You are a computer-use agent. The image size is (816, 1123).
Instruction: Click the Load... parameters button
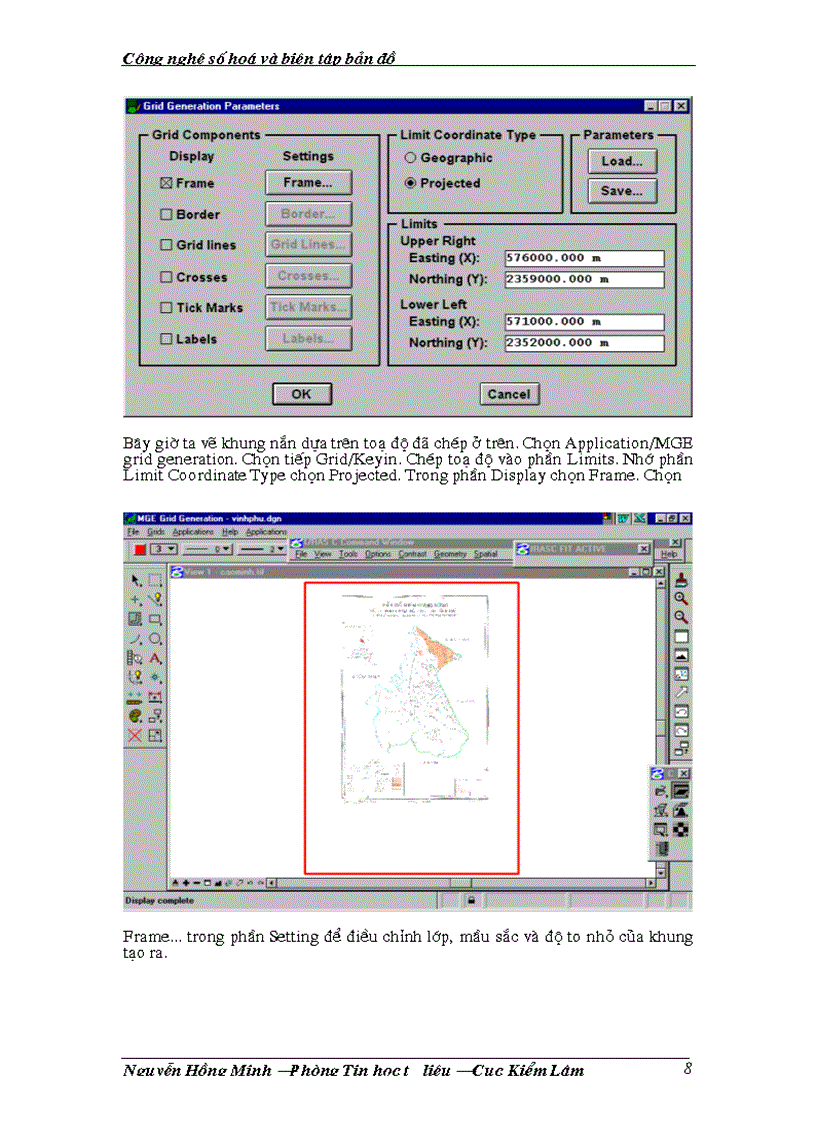coord(621,161)
